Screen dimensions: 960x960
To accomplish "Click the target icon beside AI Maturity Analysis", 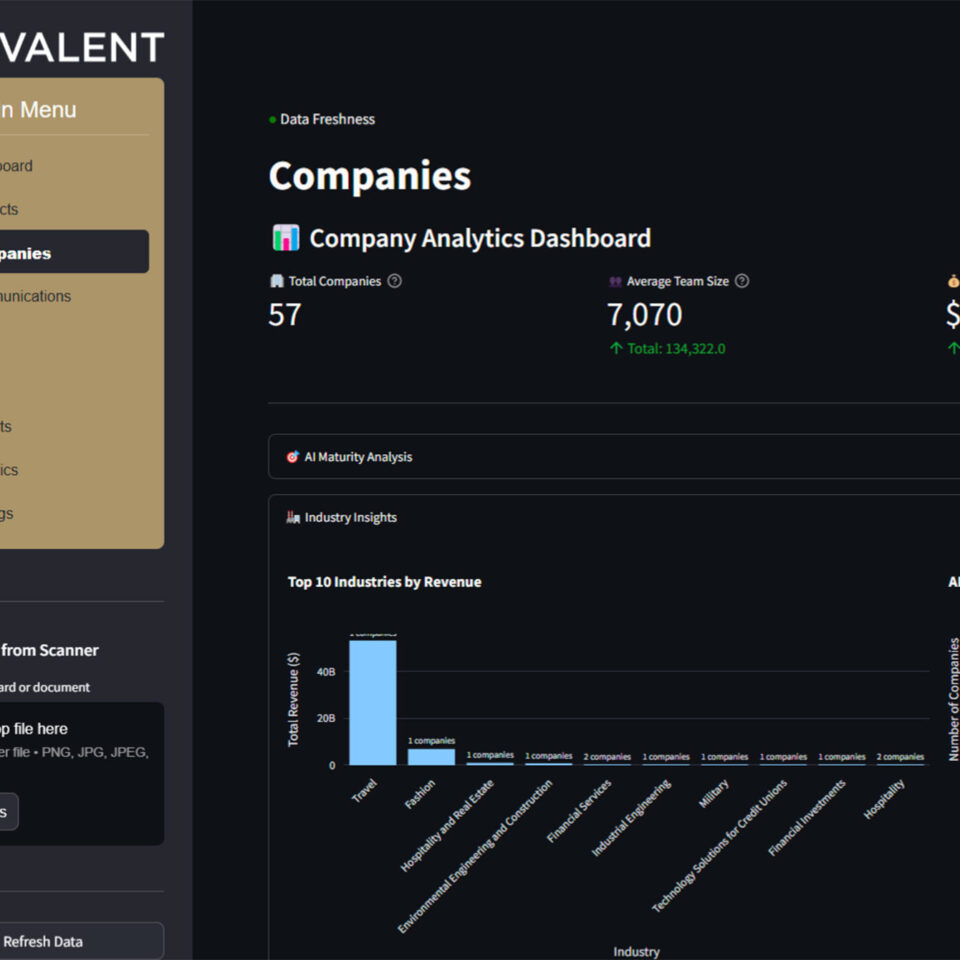I will click(293, 457).
